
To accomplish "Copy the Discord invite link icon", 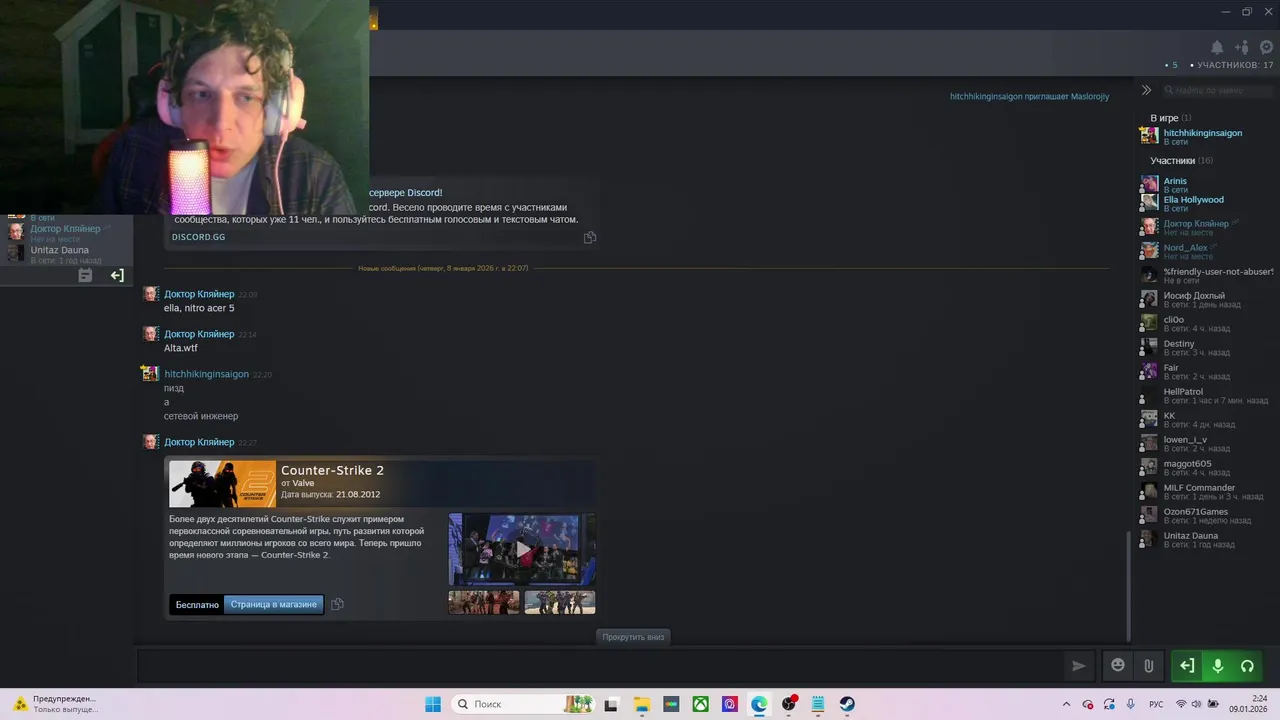I will click(x=590, y=237).
